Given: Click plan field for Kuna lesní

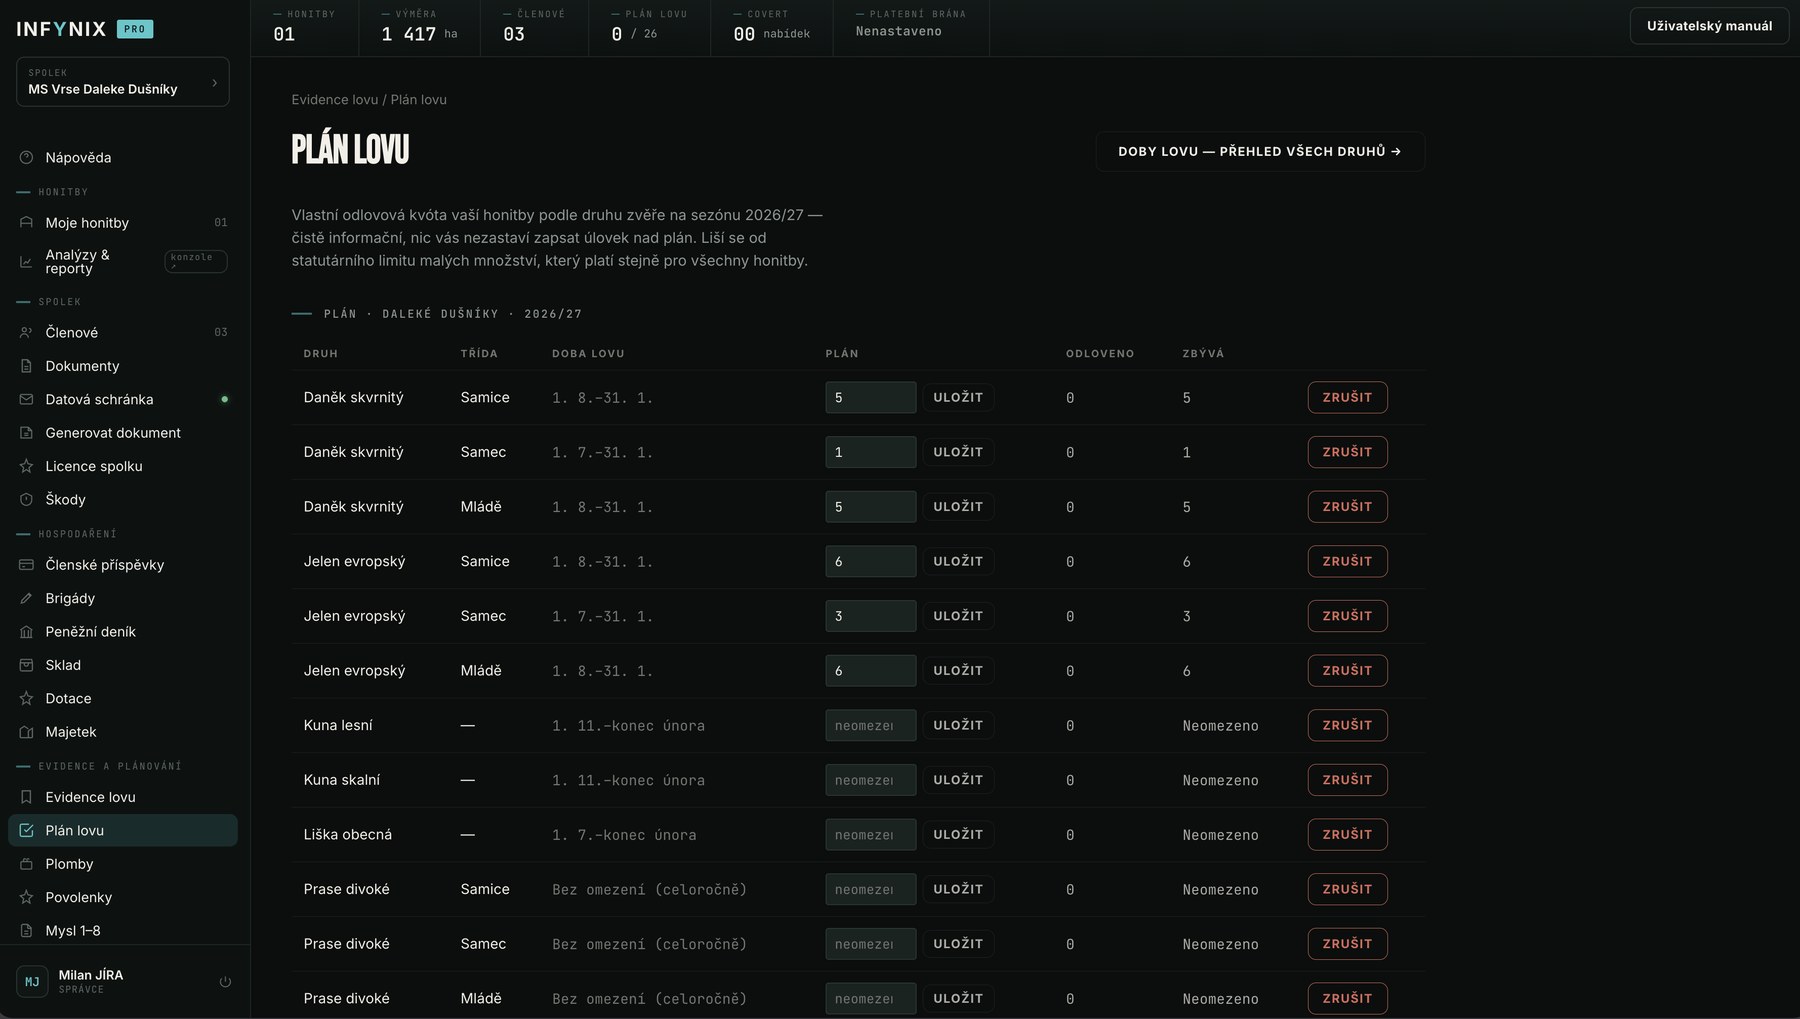Looking at the screenshot, I should pos(870,726).
